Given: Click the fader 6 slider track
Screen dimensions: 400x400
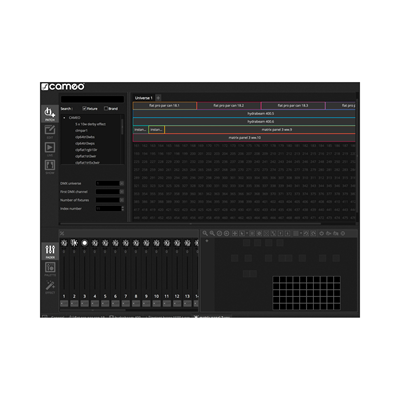Looking at the screenshot, I should 115,273.
